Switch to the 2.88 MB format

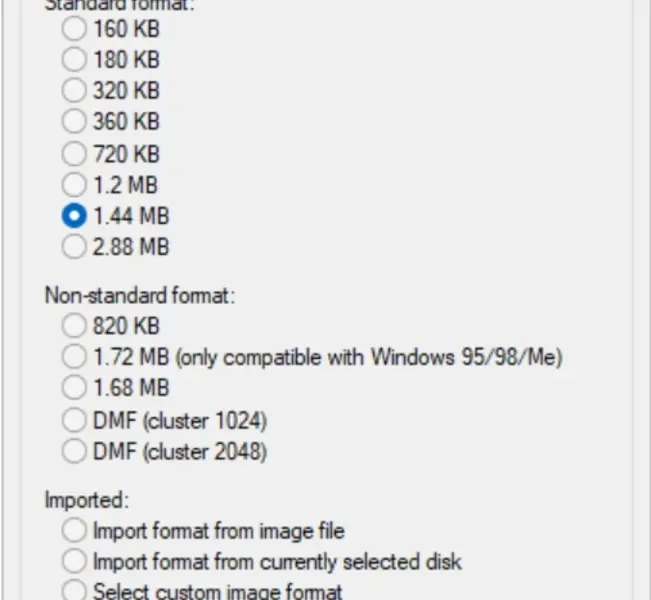pos(74,246)
